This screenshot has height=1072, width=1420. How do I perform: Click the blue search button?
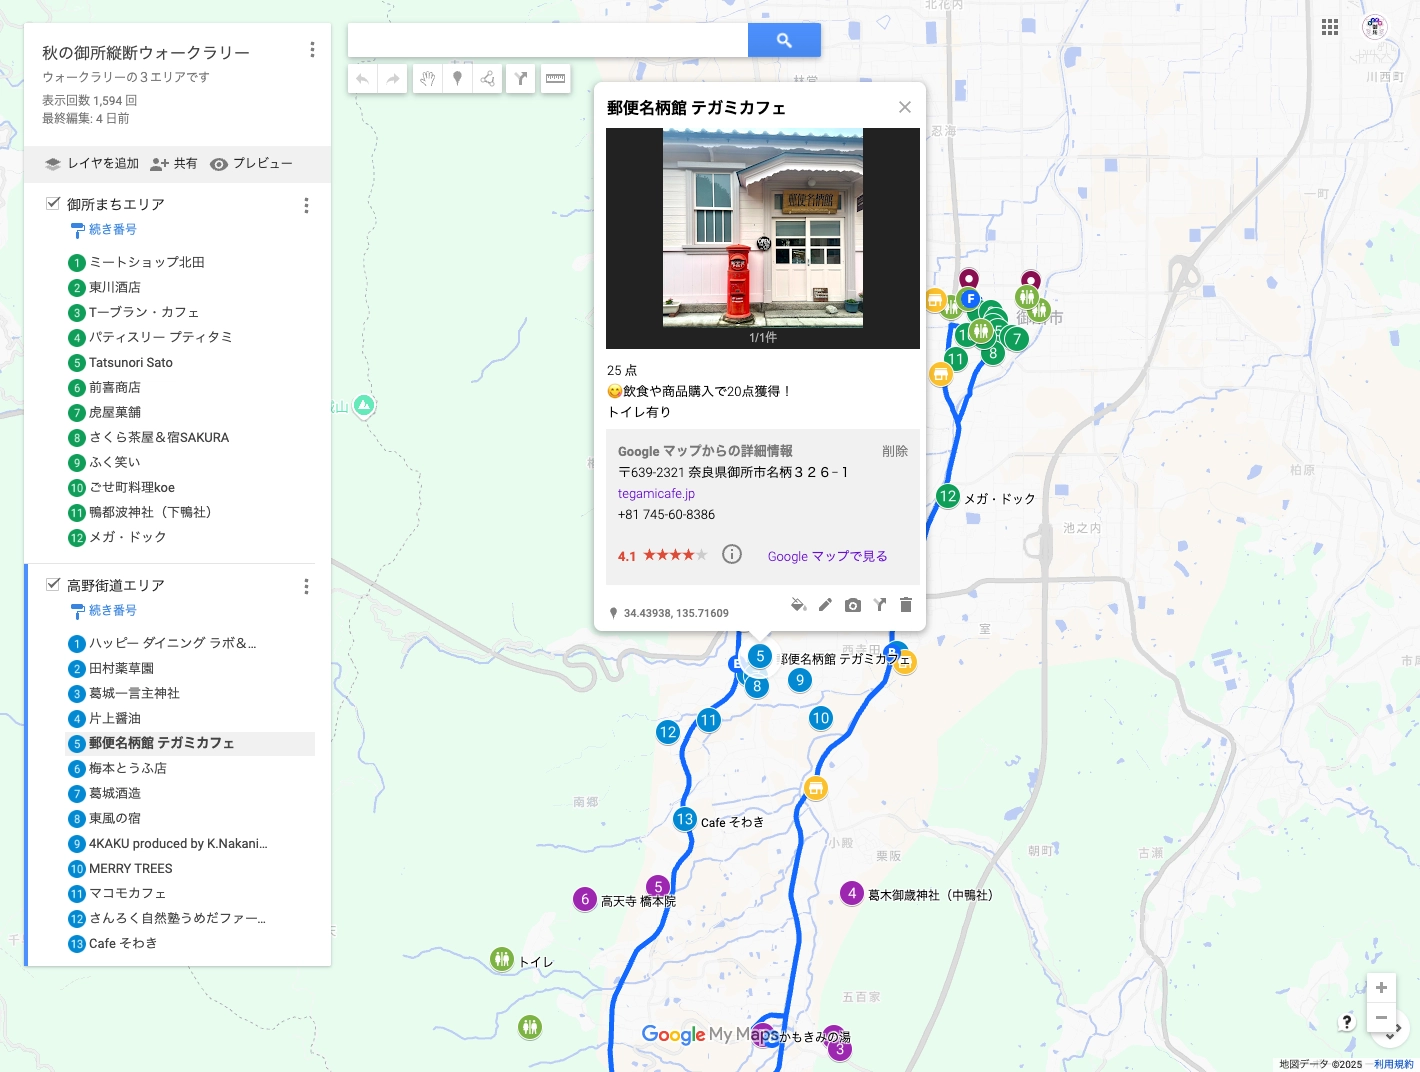point(784,40)
